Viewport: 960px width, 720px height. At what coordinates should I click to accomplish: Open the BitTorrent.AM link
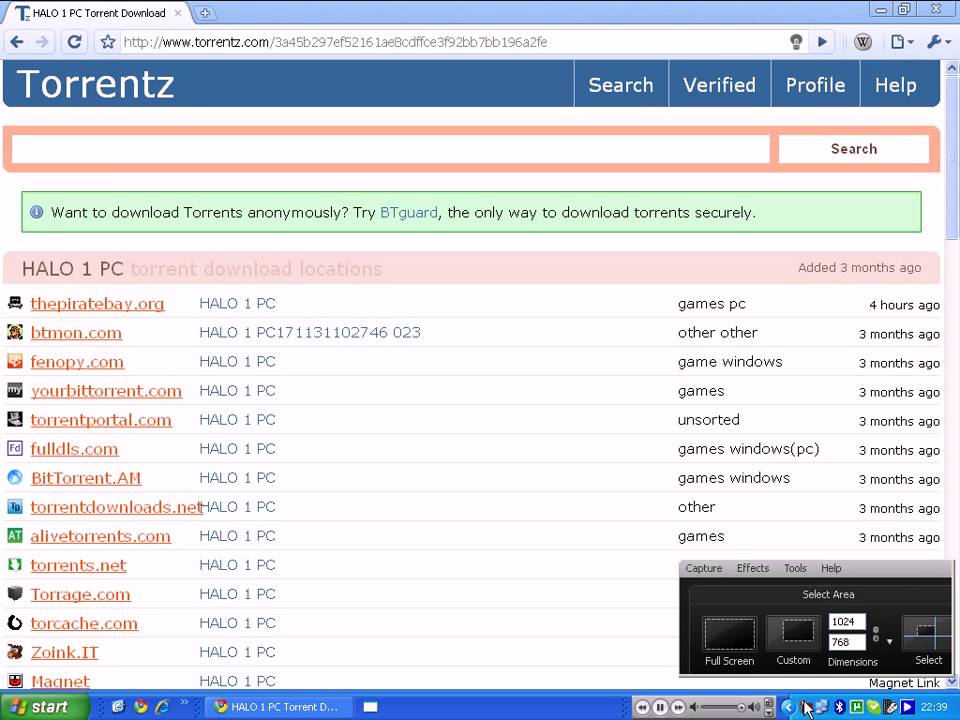coord(86,478)
